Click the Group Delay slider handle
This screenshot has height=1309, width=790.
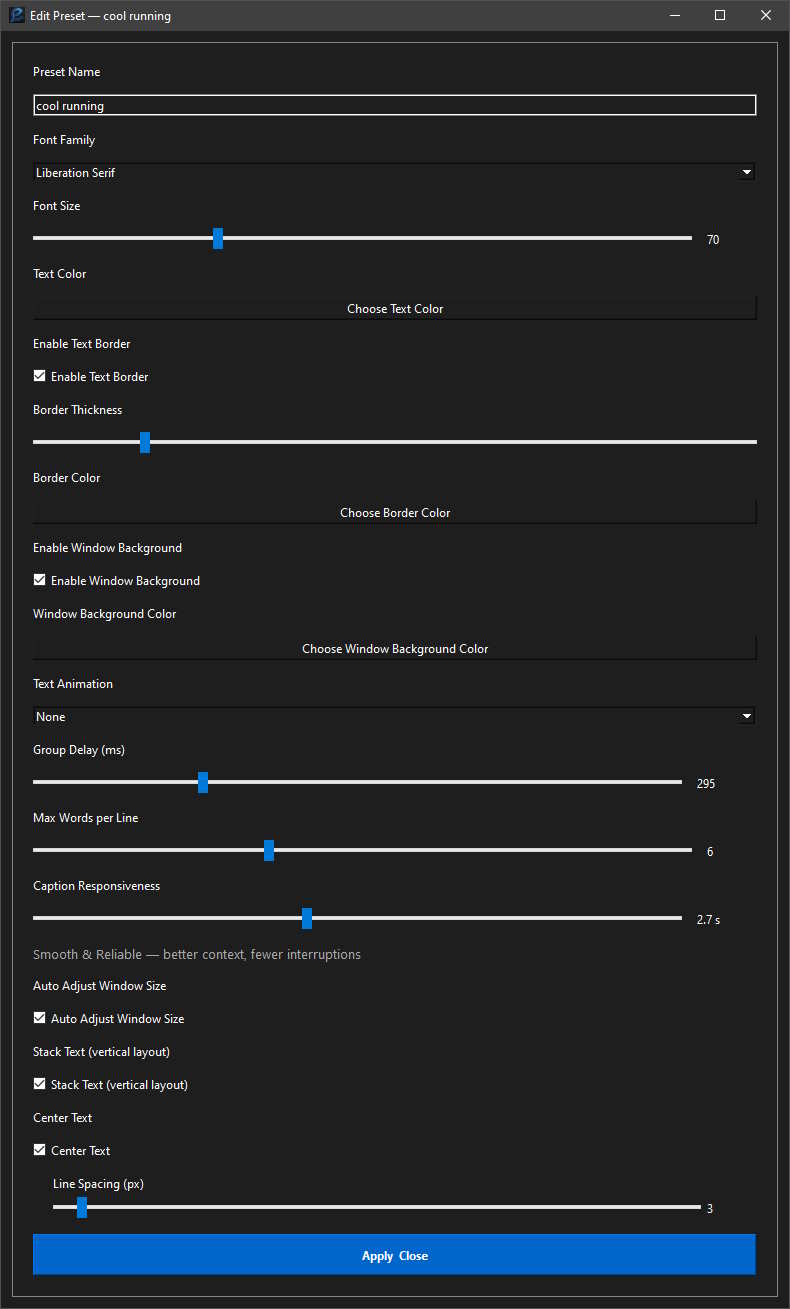pyautogui.click(x=203, y=782)
